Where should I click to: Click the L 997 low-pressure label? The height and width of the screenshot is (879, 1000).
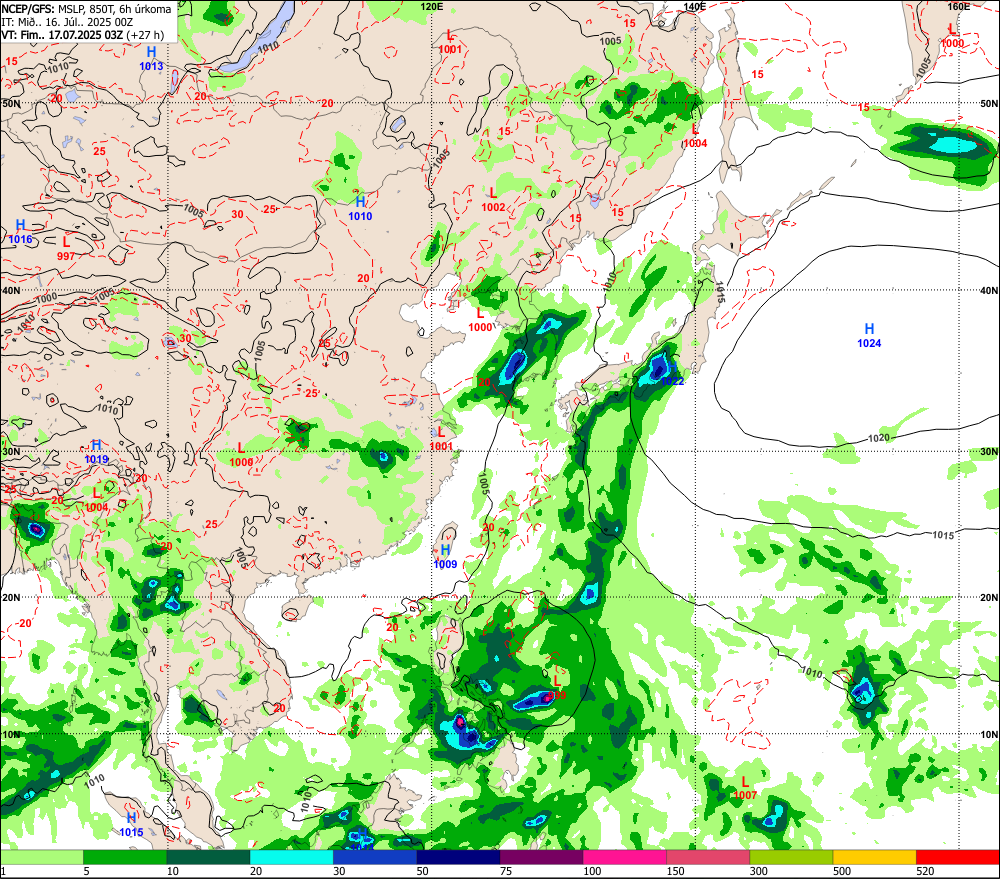click(66, 249)
